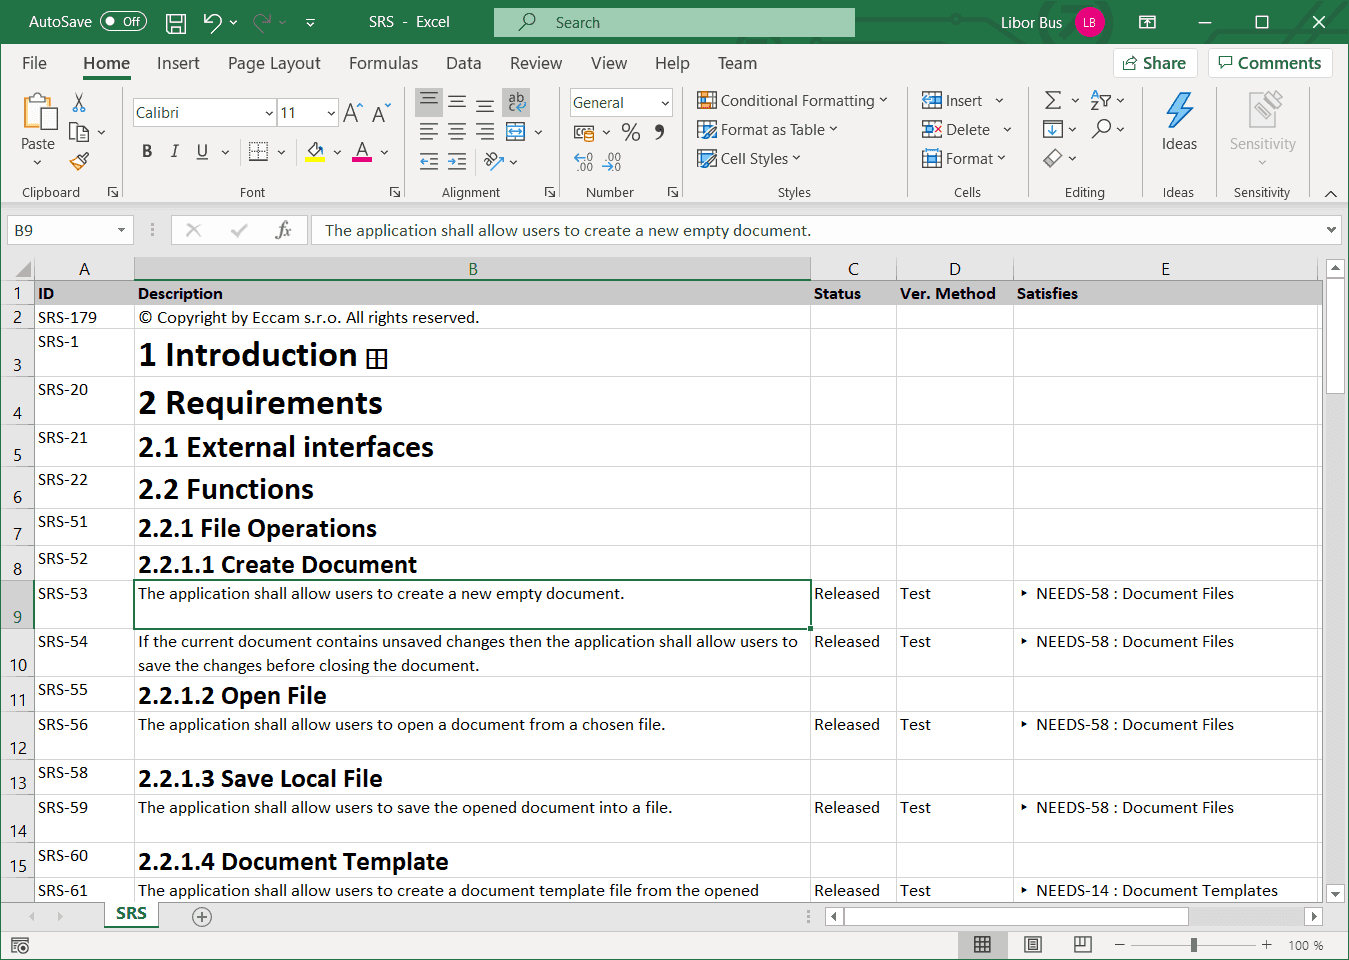The image size is (1349, 960).
Task: Click the Percent Style icon
Action: coord(630,132)
